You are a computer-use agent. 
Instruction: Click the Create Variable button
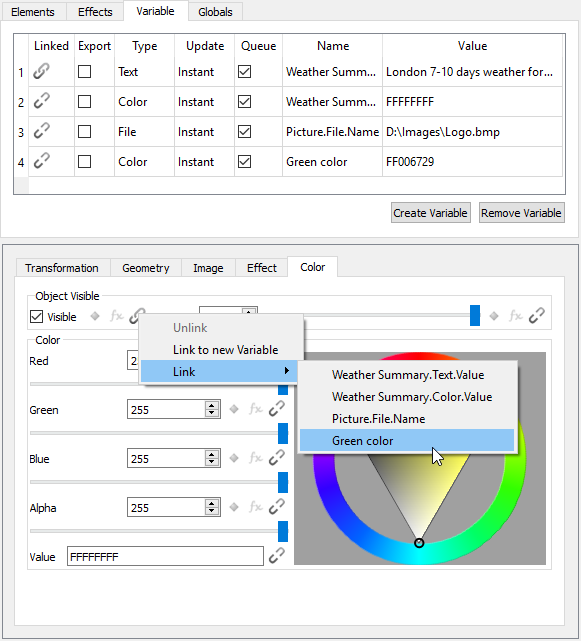point(431,213)
